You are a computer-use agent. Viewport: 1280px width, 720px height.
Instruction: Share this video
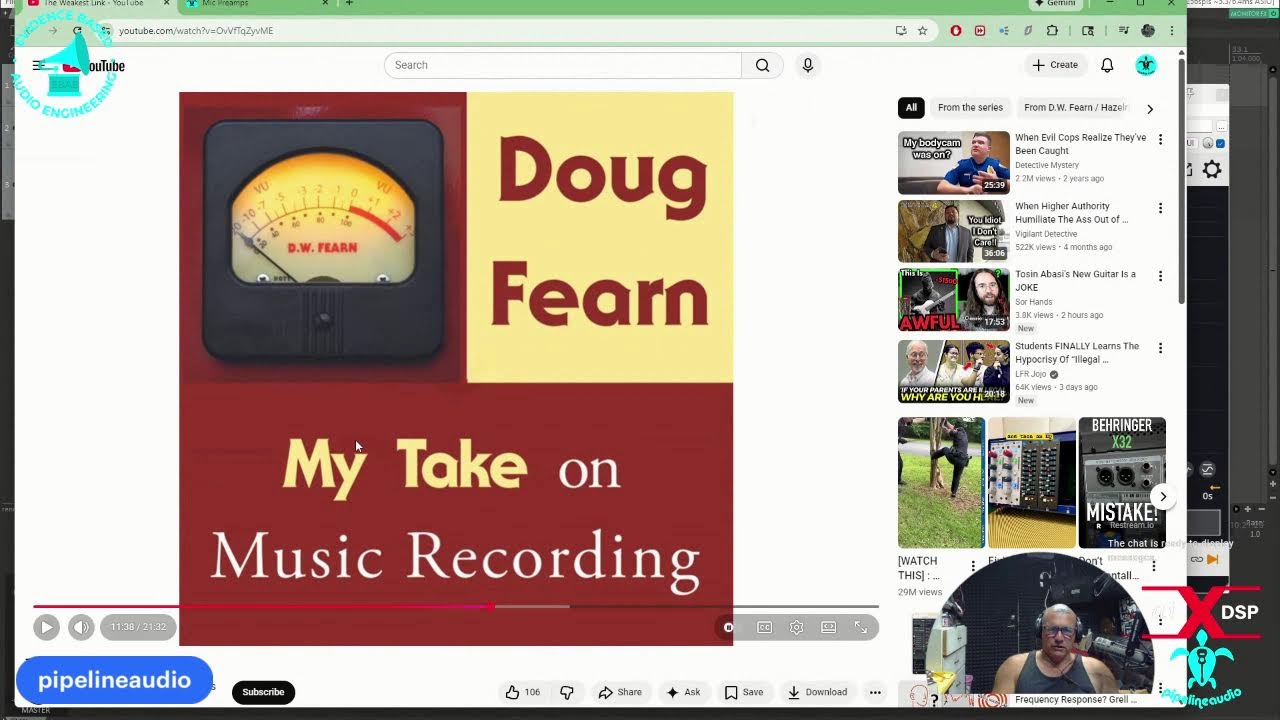click(x=620, y=692)
